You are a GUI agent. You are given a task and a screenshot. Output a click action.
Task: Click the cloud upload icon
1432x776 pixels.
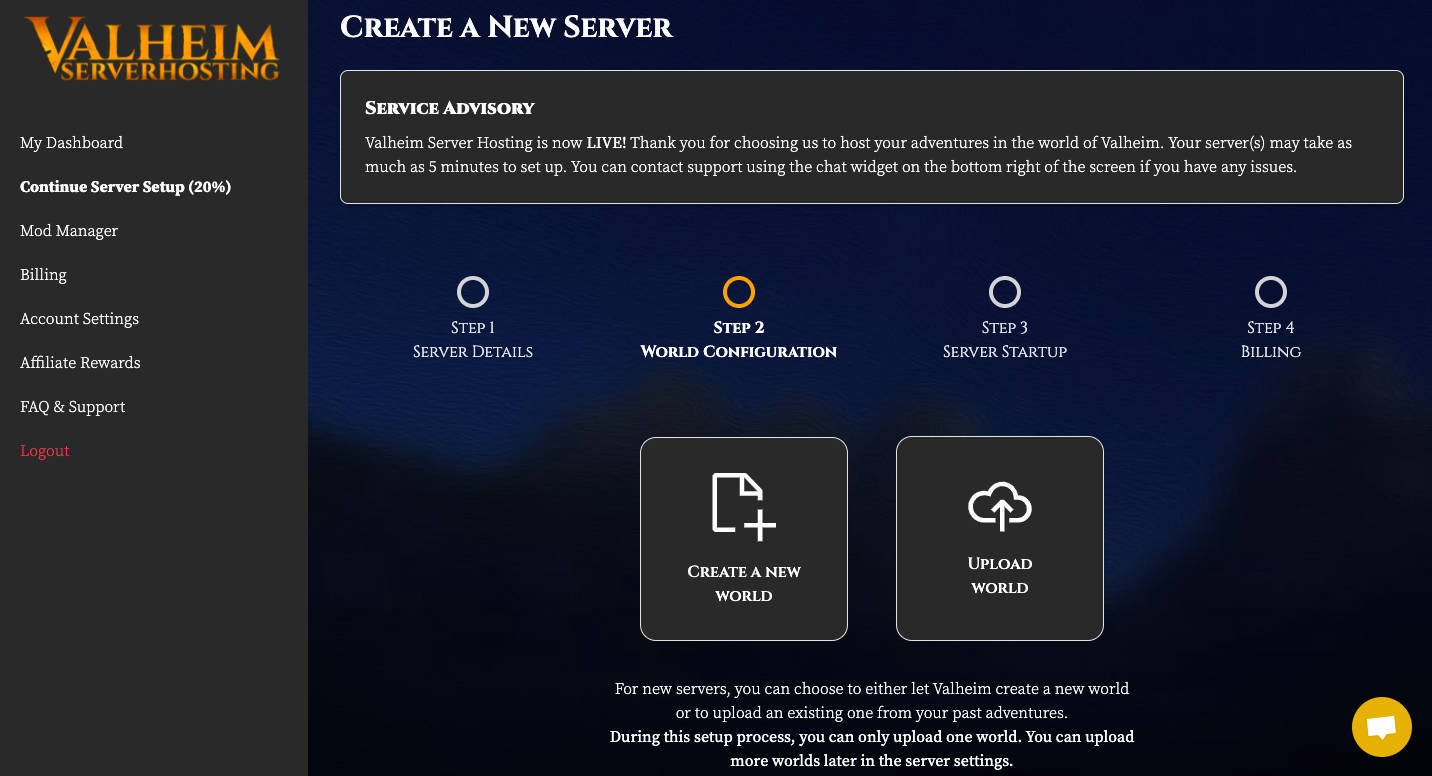point(999,506)
